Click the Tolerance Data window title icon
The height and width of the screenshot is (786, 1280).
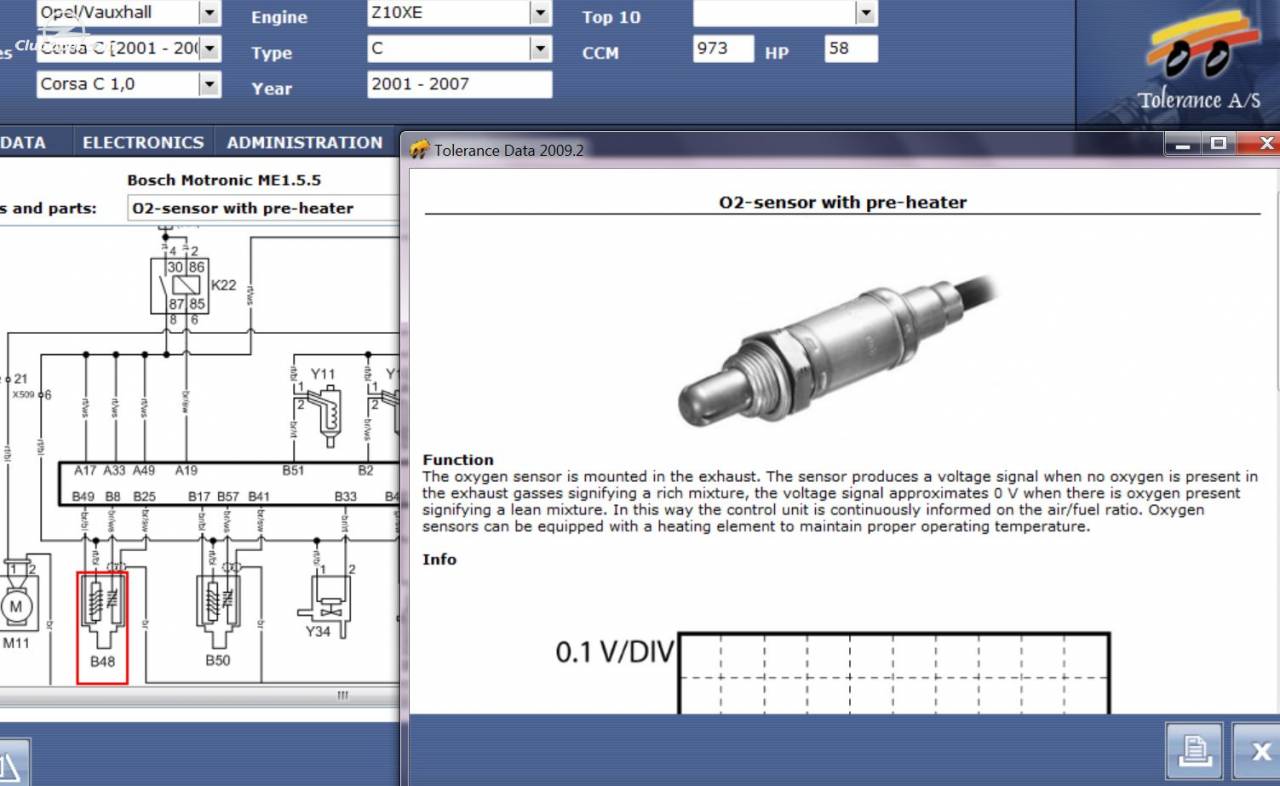(420, 150)
